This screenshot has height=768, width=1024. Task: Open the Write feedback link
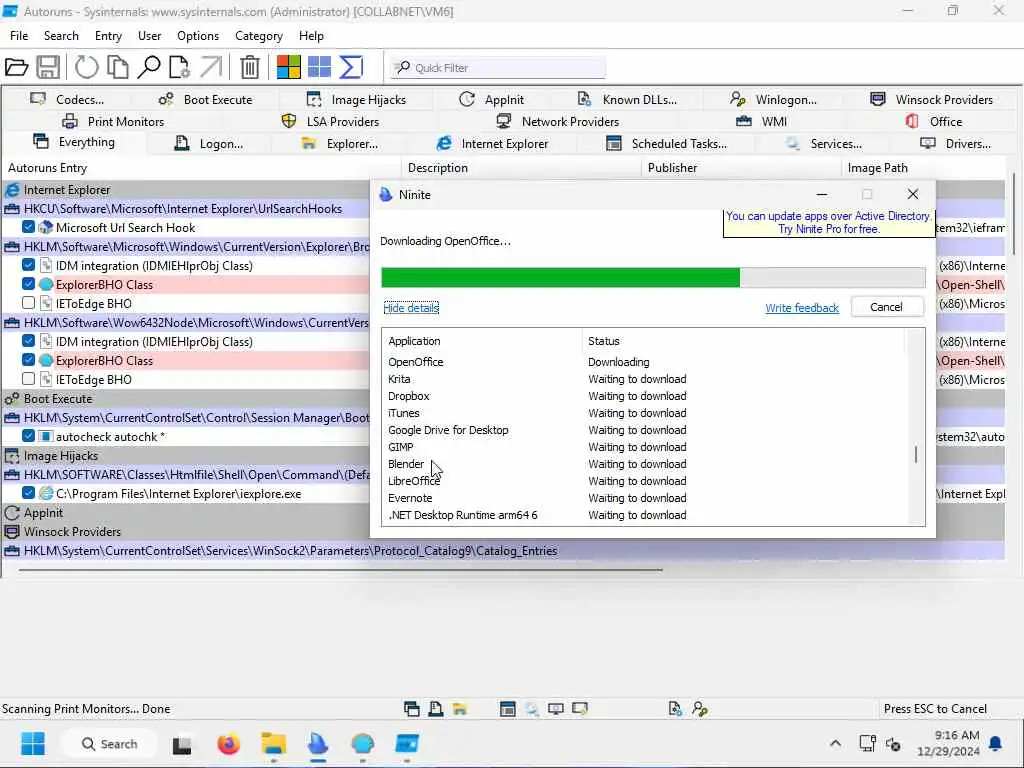pyautogui.click(x=801, y=308)
